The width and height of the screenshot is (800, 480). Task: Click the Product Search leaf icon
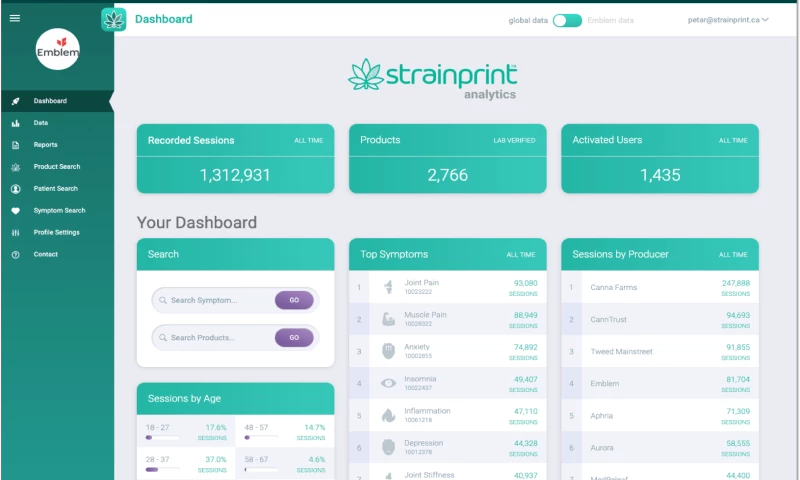[16, 167]
